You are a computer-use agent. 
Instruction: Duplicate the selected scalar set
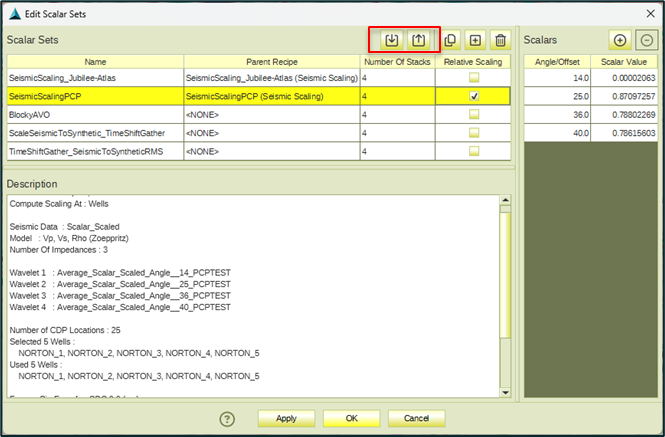(450, 40)
